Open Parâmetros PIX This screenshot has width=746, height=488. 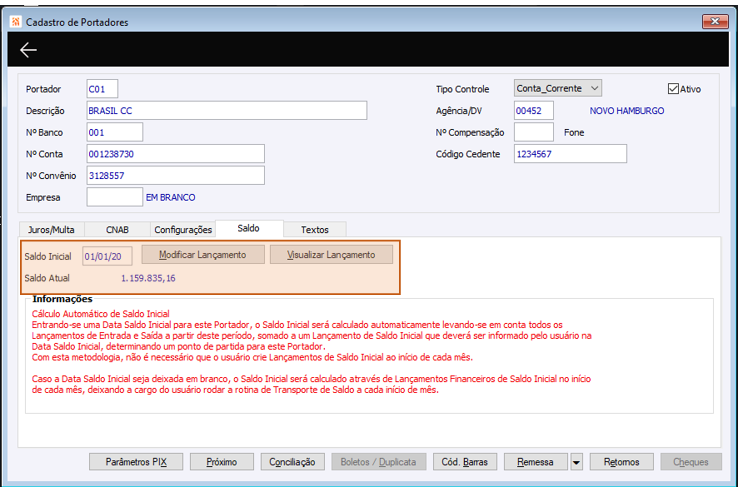pyautogui.click(x=136, y=462)
